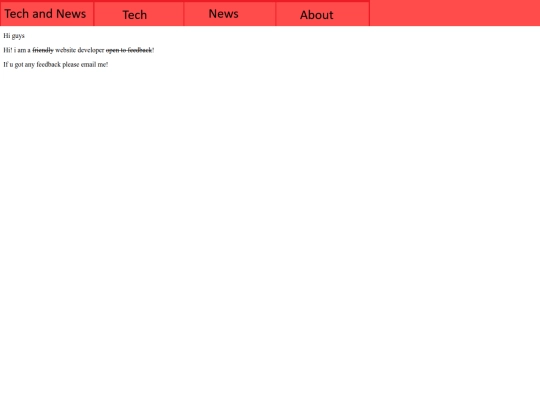Click the line 'If u got any feedback please email me!'
This screenshot has width=540, height=405.
56,64
